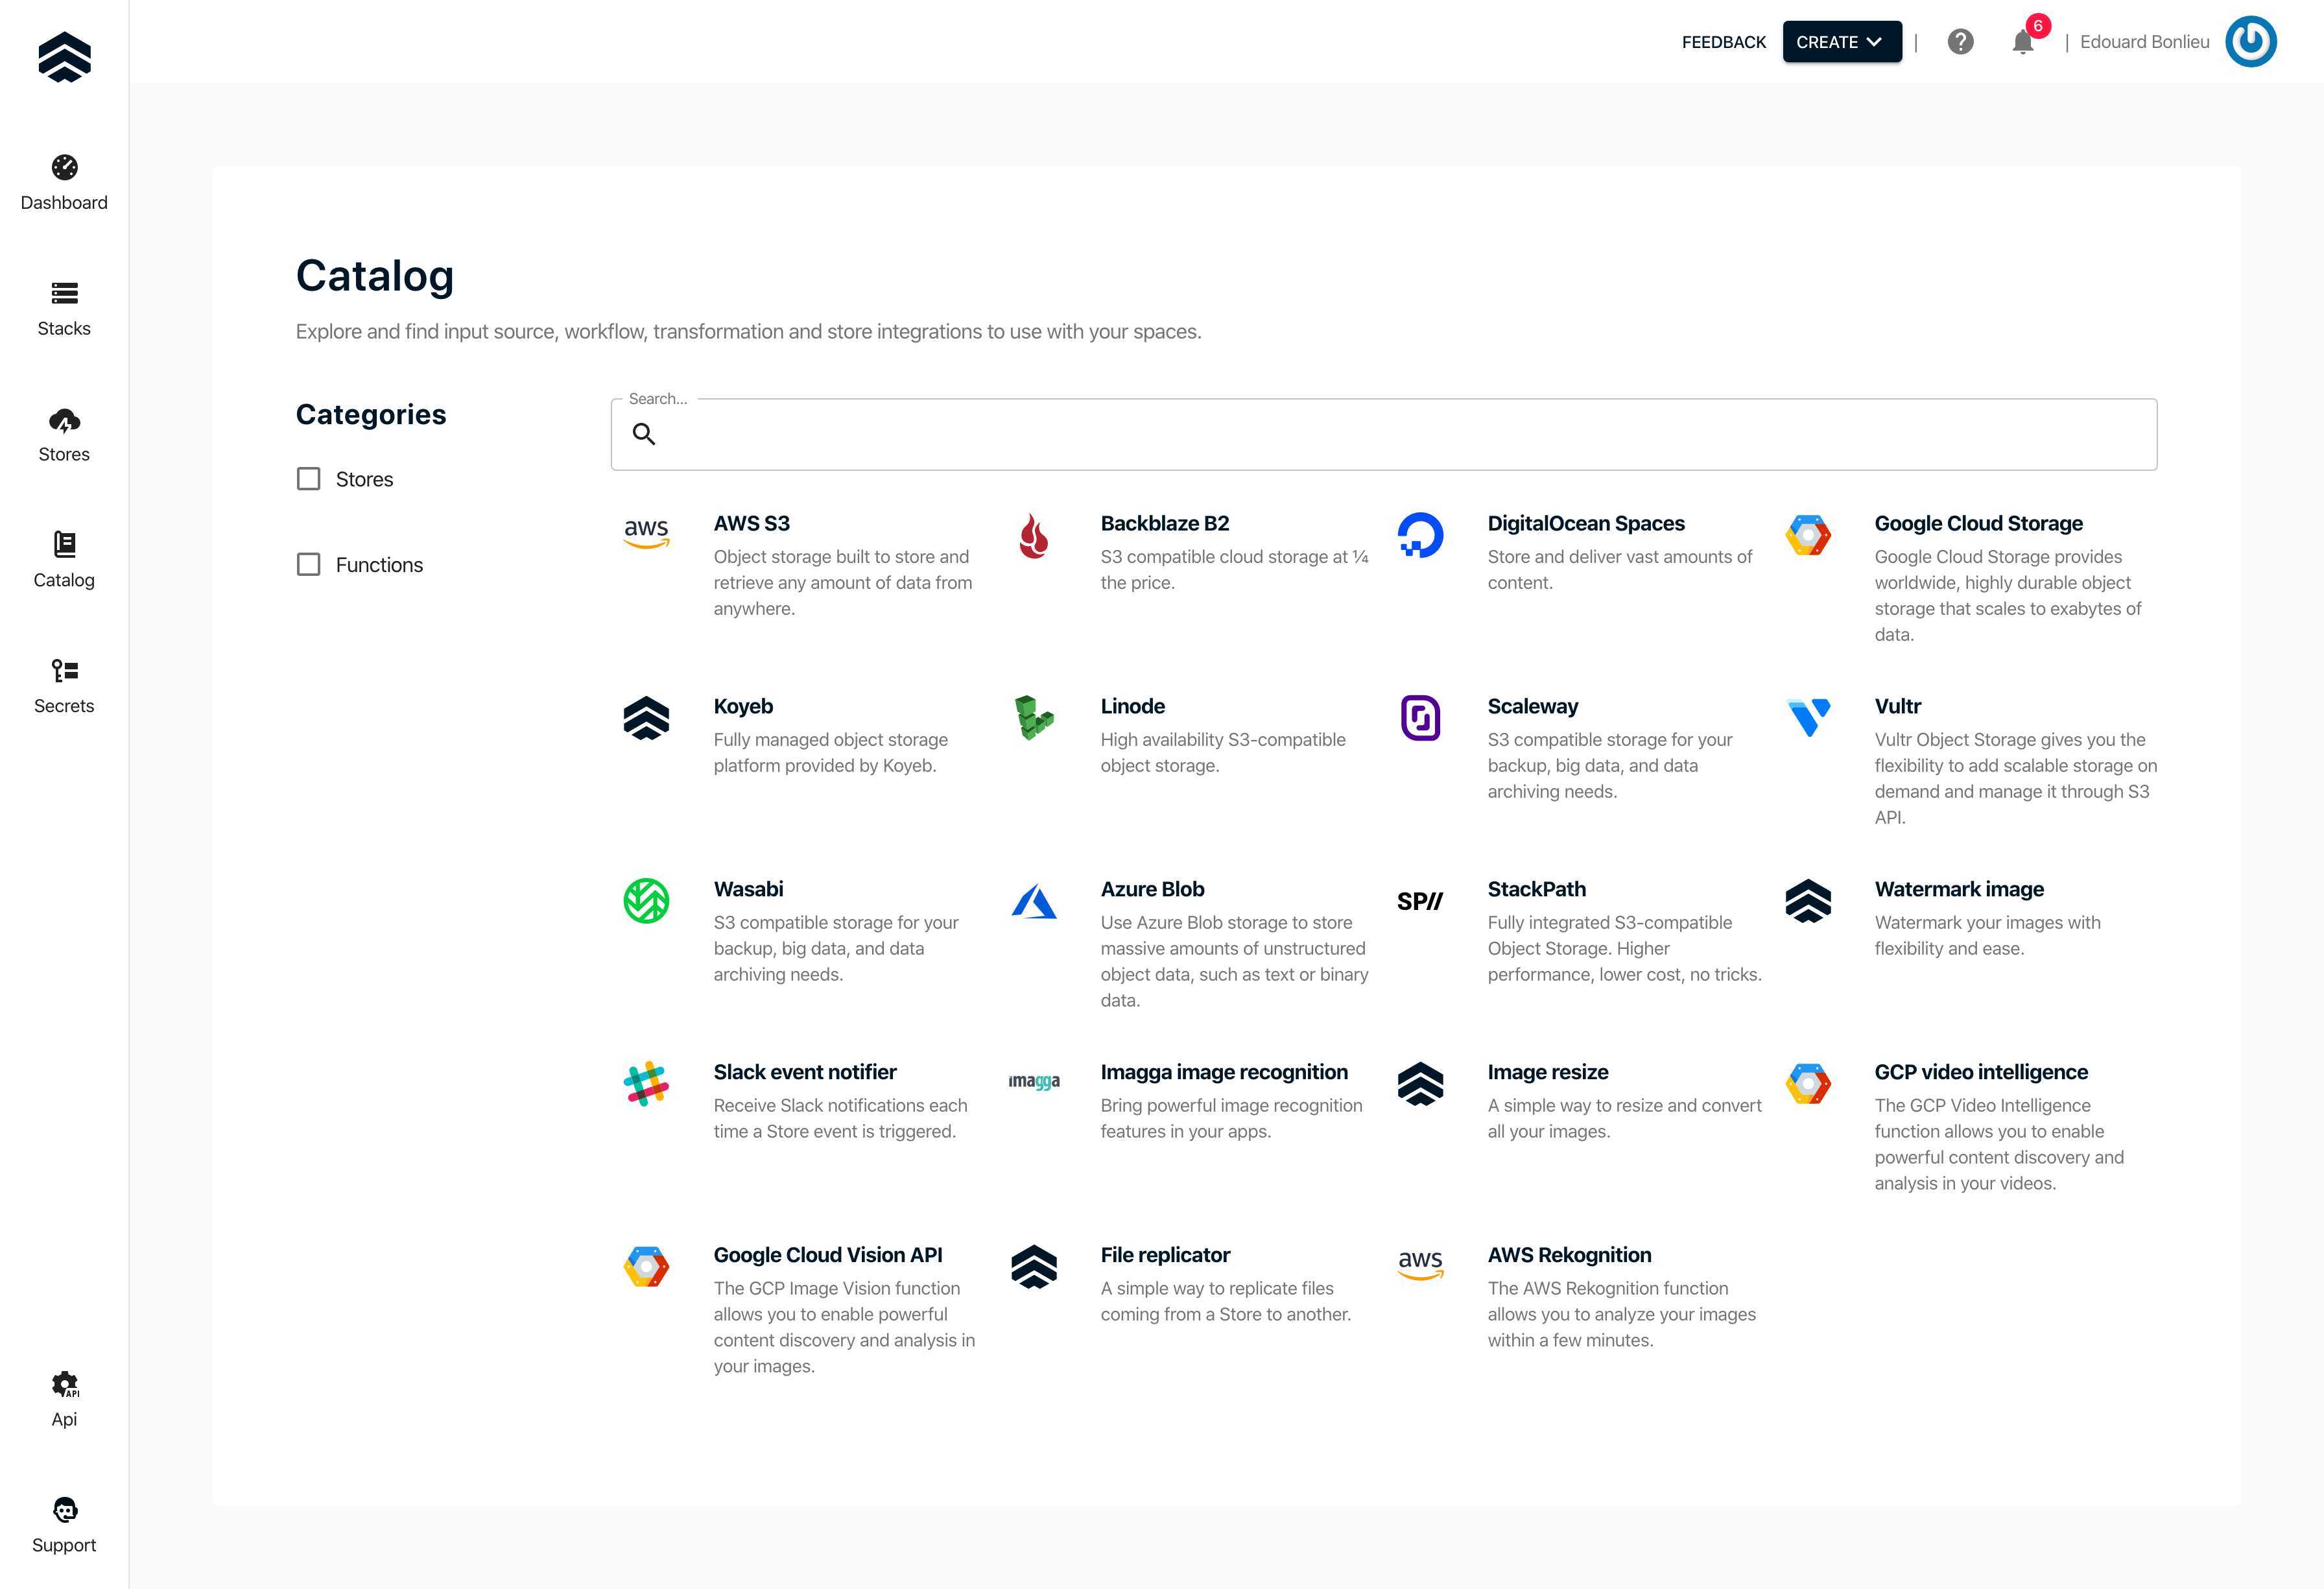The height and width of the screenshot is (1589, 2324).
Task: Click the Wasabi green logo icon
Action: tap(646, 901)
